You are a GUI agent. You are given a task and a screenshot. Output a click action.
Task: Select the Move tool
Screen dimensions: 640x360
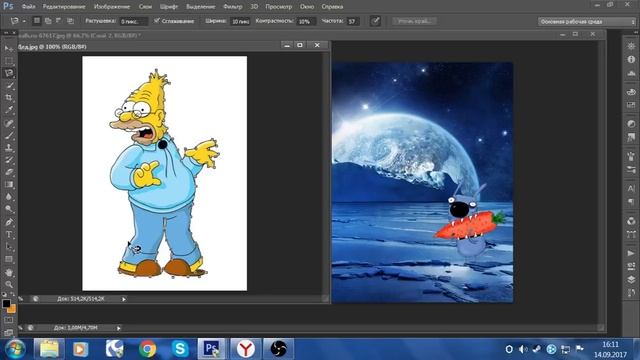(9, 48)
